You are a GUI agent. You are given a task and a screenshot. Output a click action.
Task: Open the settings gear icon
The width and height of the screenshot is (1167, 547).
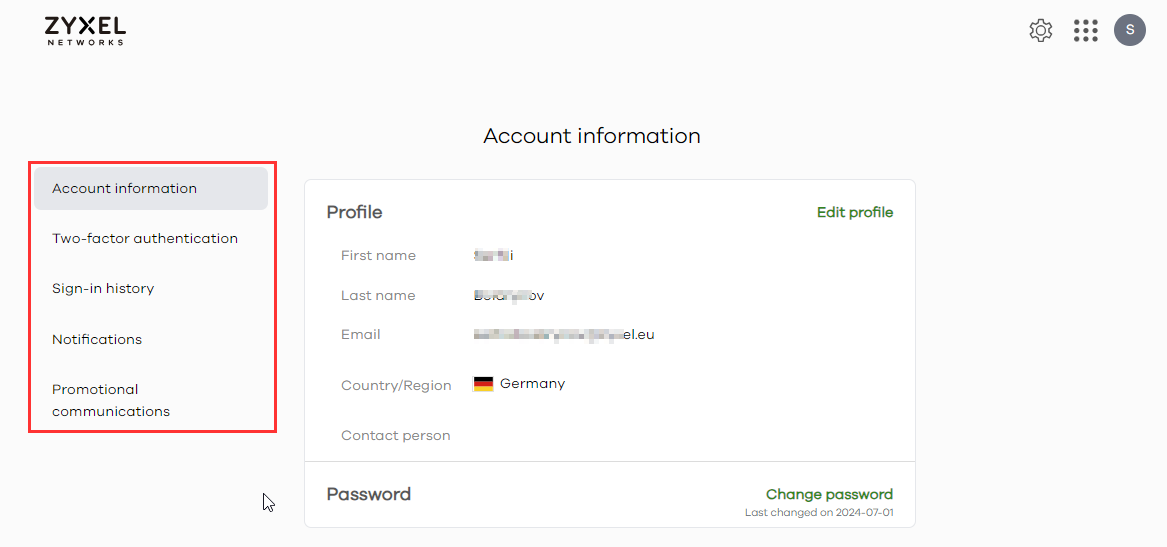tap(1041, 31)
